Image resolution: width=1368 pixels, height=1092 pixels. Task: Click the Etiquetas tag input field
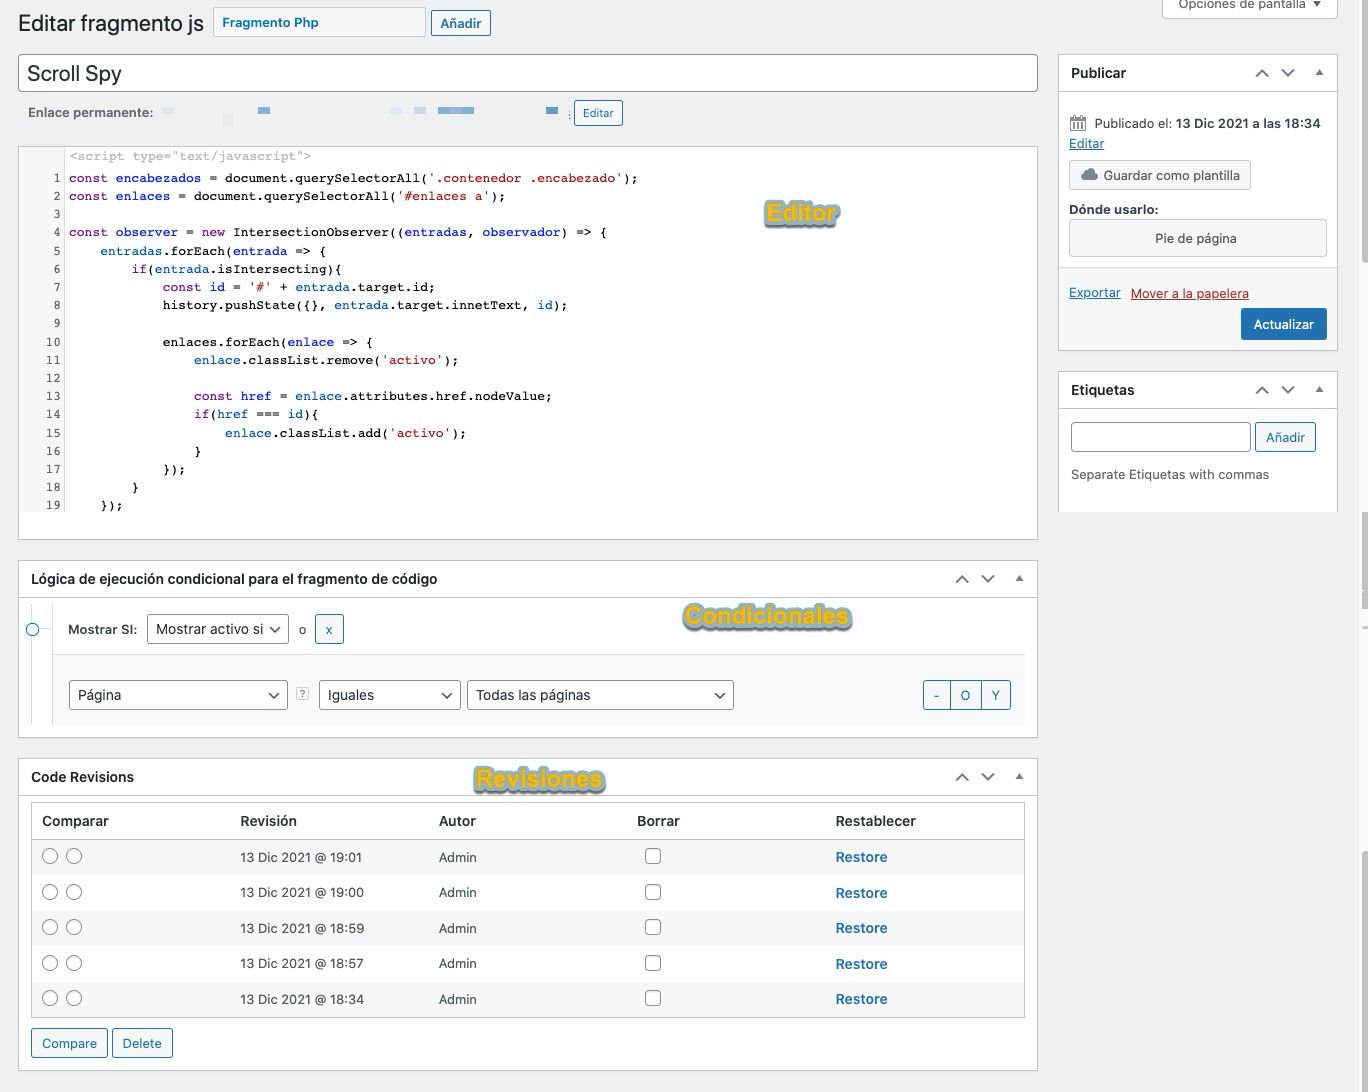pyautogui.click(x=1160, y=437)
